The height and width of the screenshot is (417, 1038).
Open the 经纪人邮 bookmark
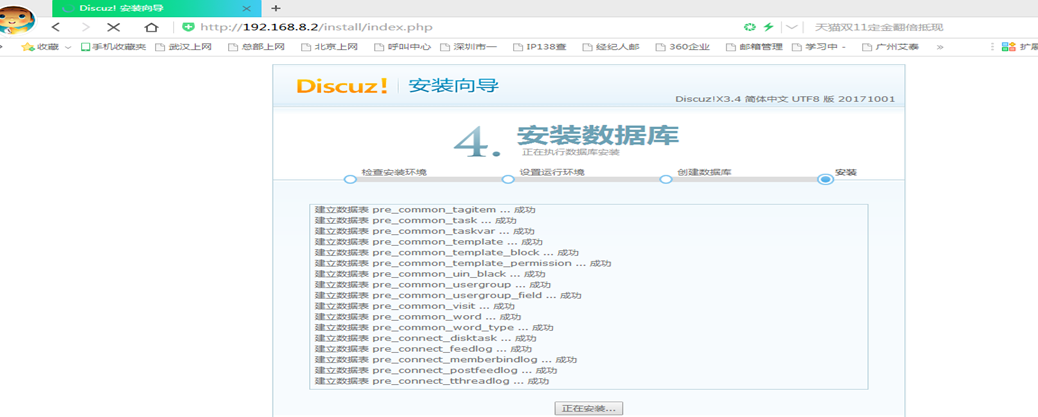pos(611,46)
